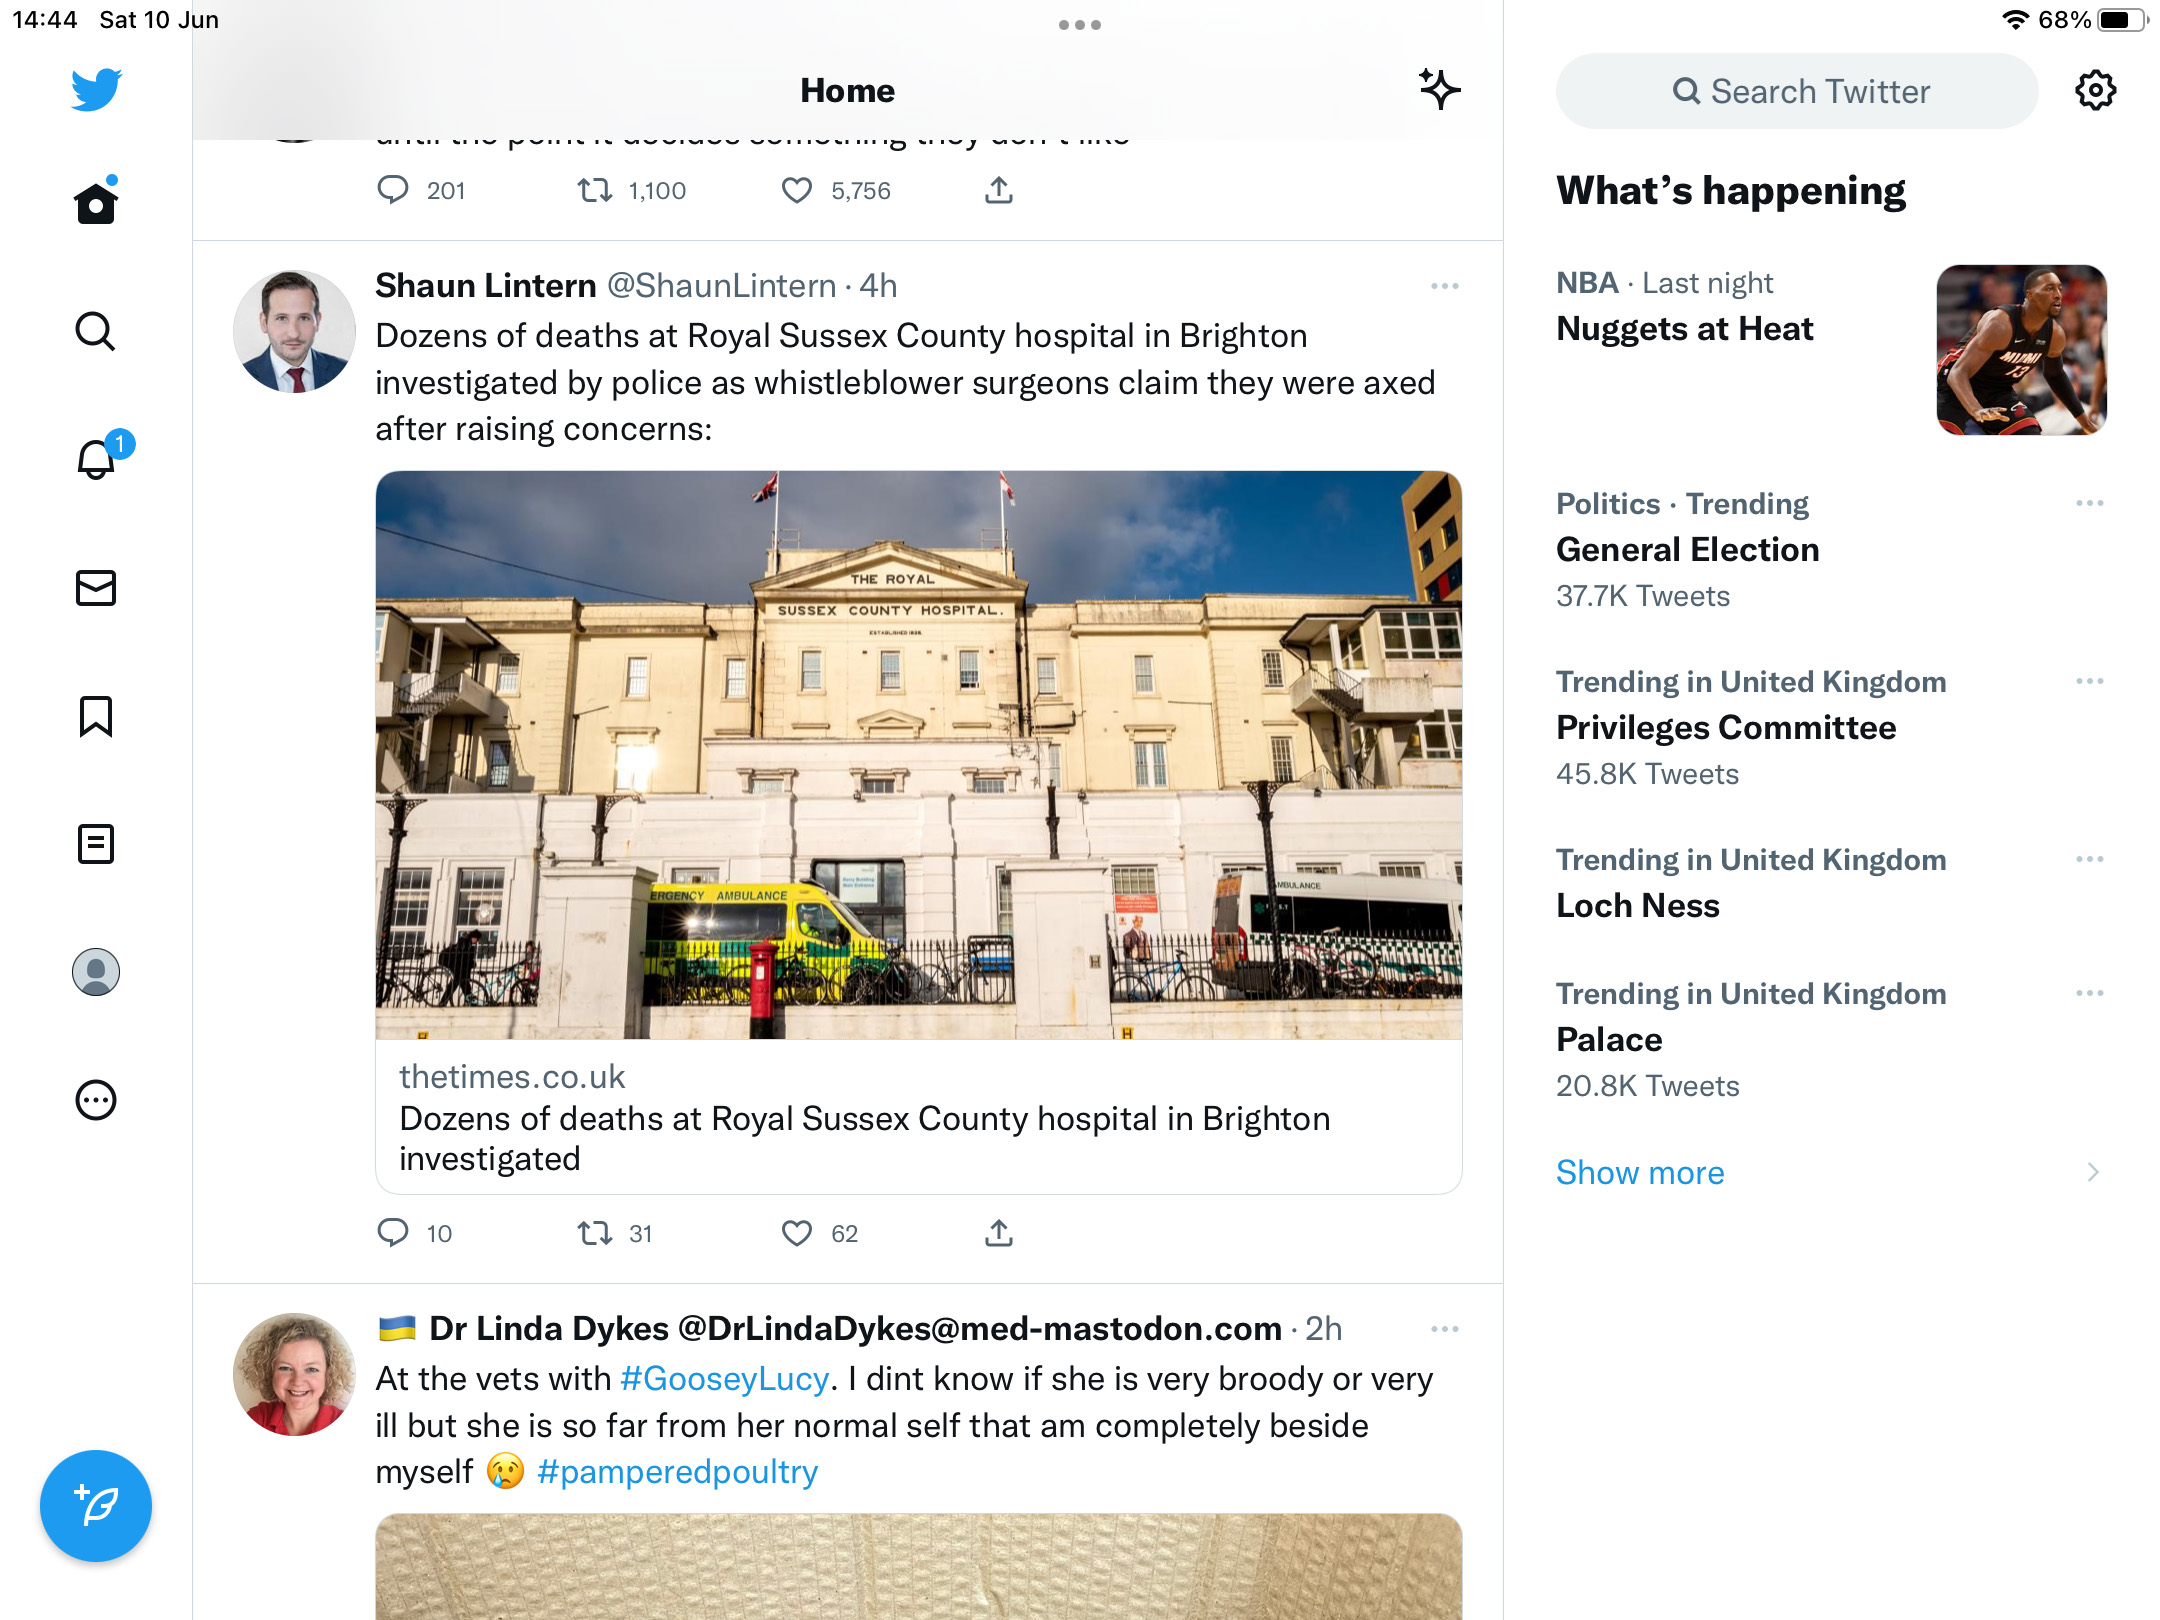Share the tweet with 5,756 likes
Viewport: 2160px width, 1620px height.
point(999,190)
